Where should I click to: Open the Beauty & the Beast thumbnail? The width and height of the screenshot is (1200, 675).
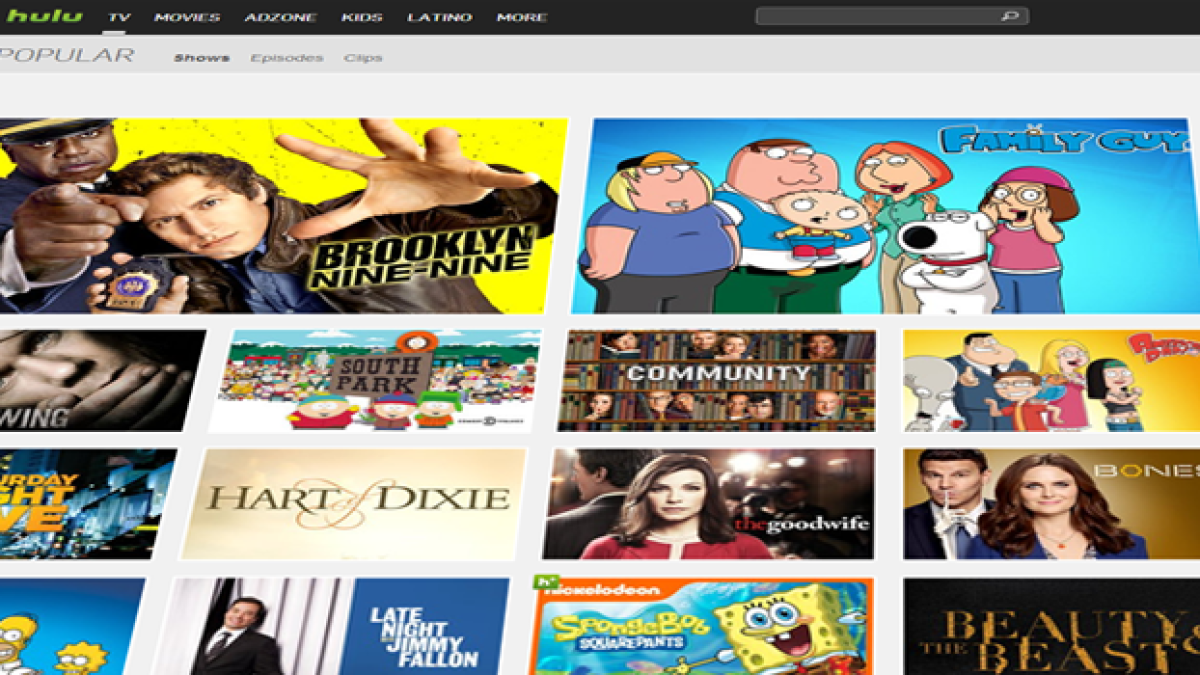click(1051, 626)
